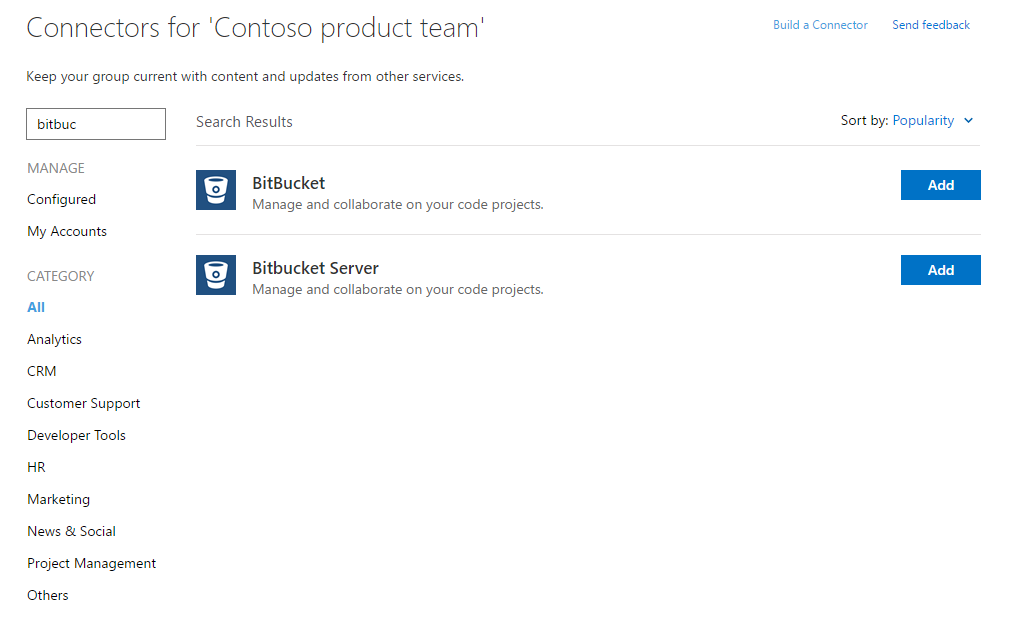
Task: Open the Send feedback link
Action: (931, 24)
